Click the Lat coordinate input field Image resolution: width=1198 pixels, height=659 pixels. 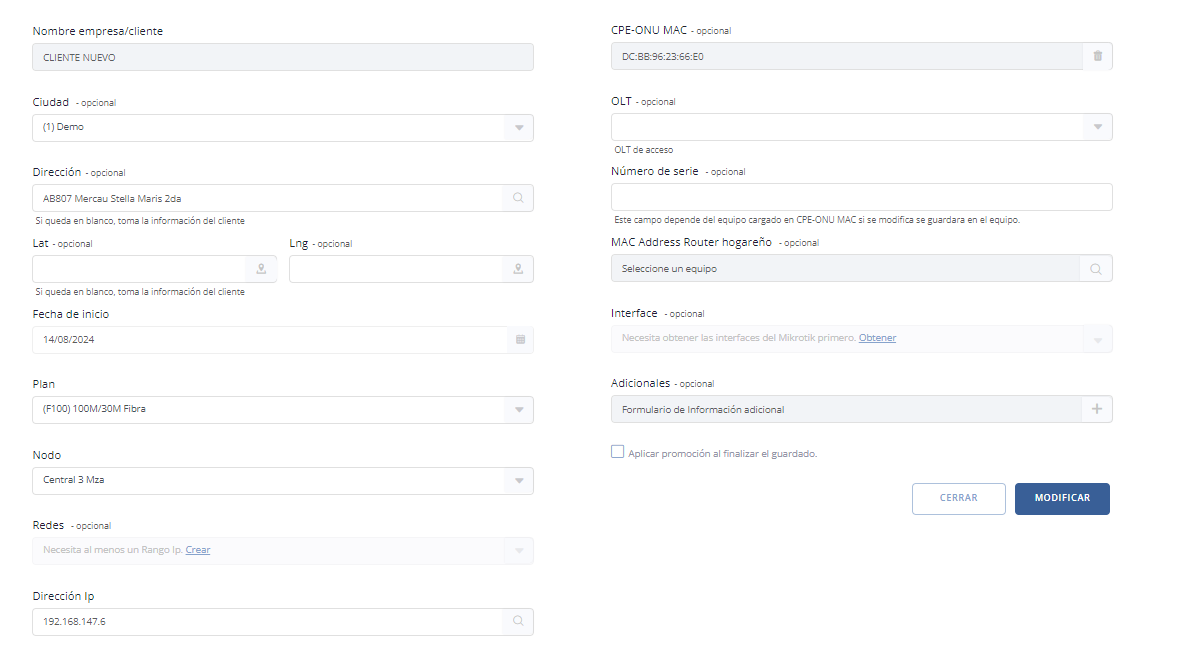(138, 269)
